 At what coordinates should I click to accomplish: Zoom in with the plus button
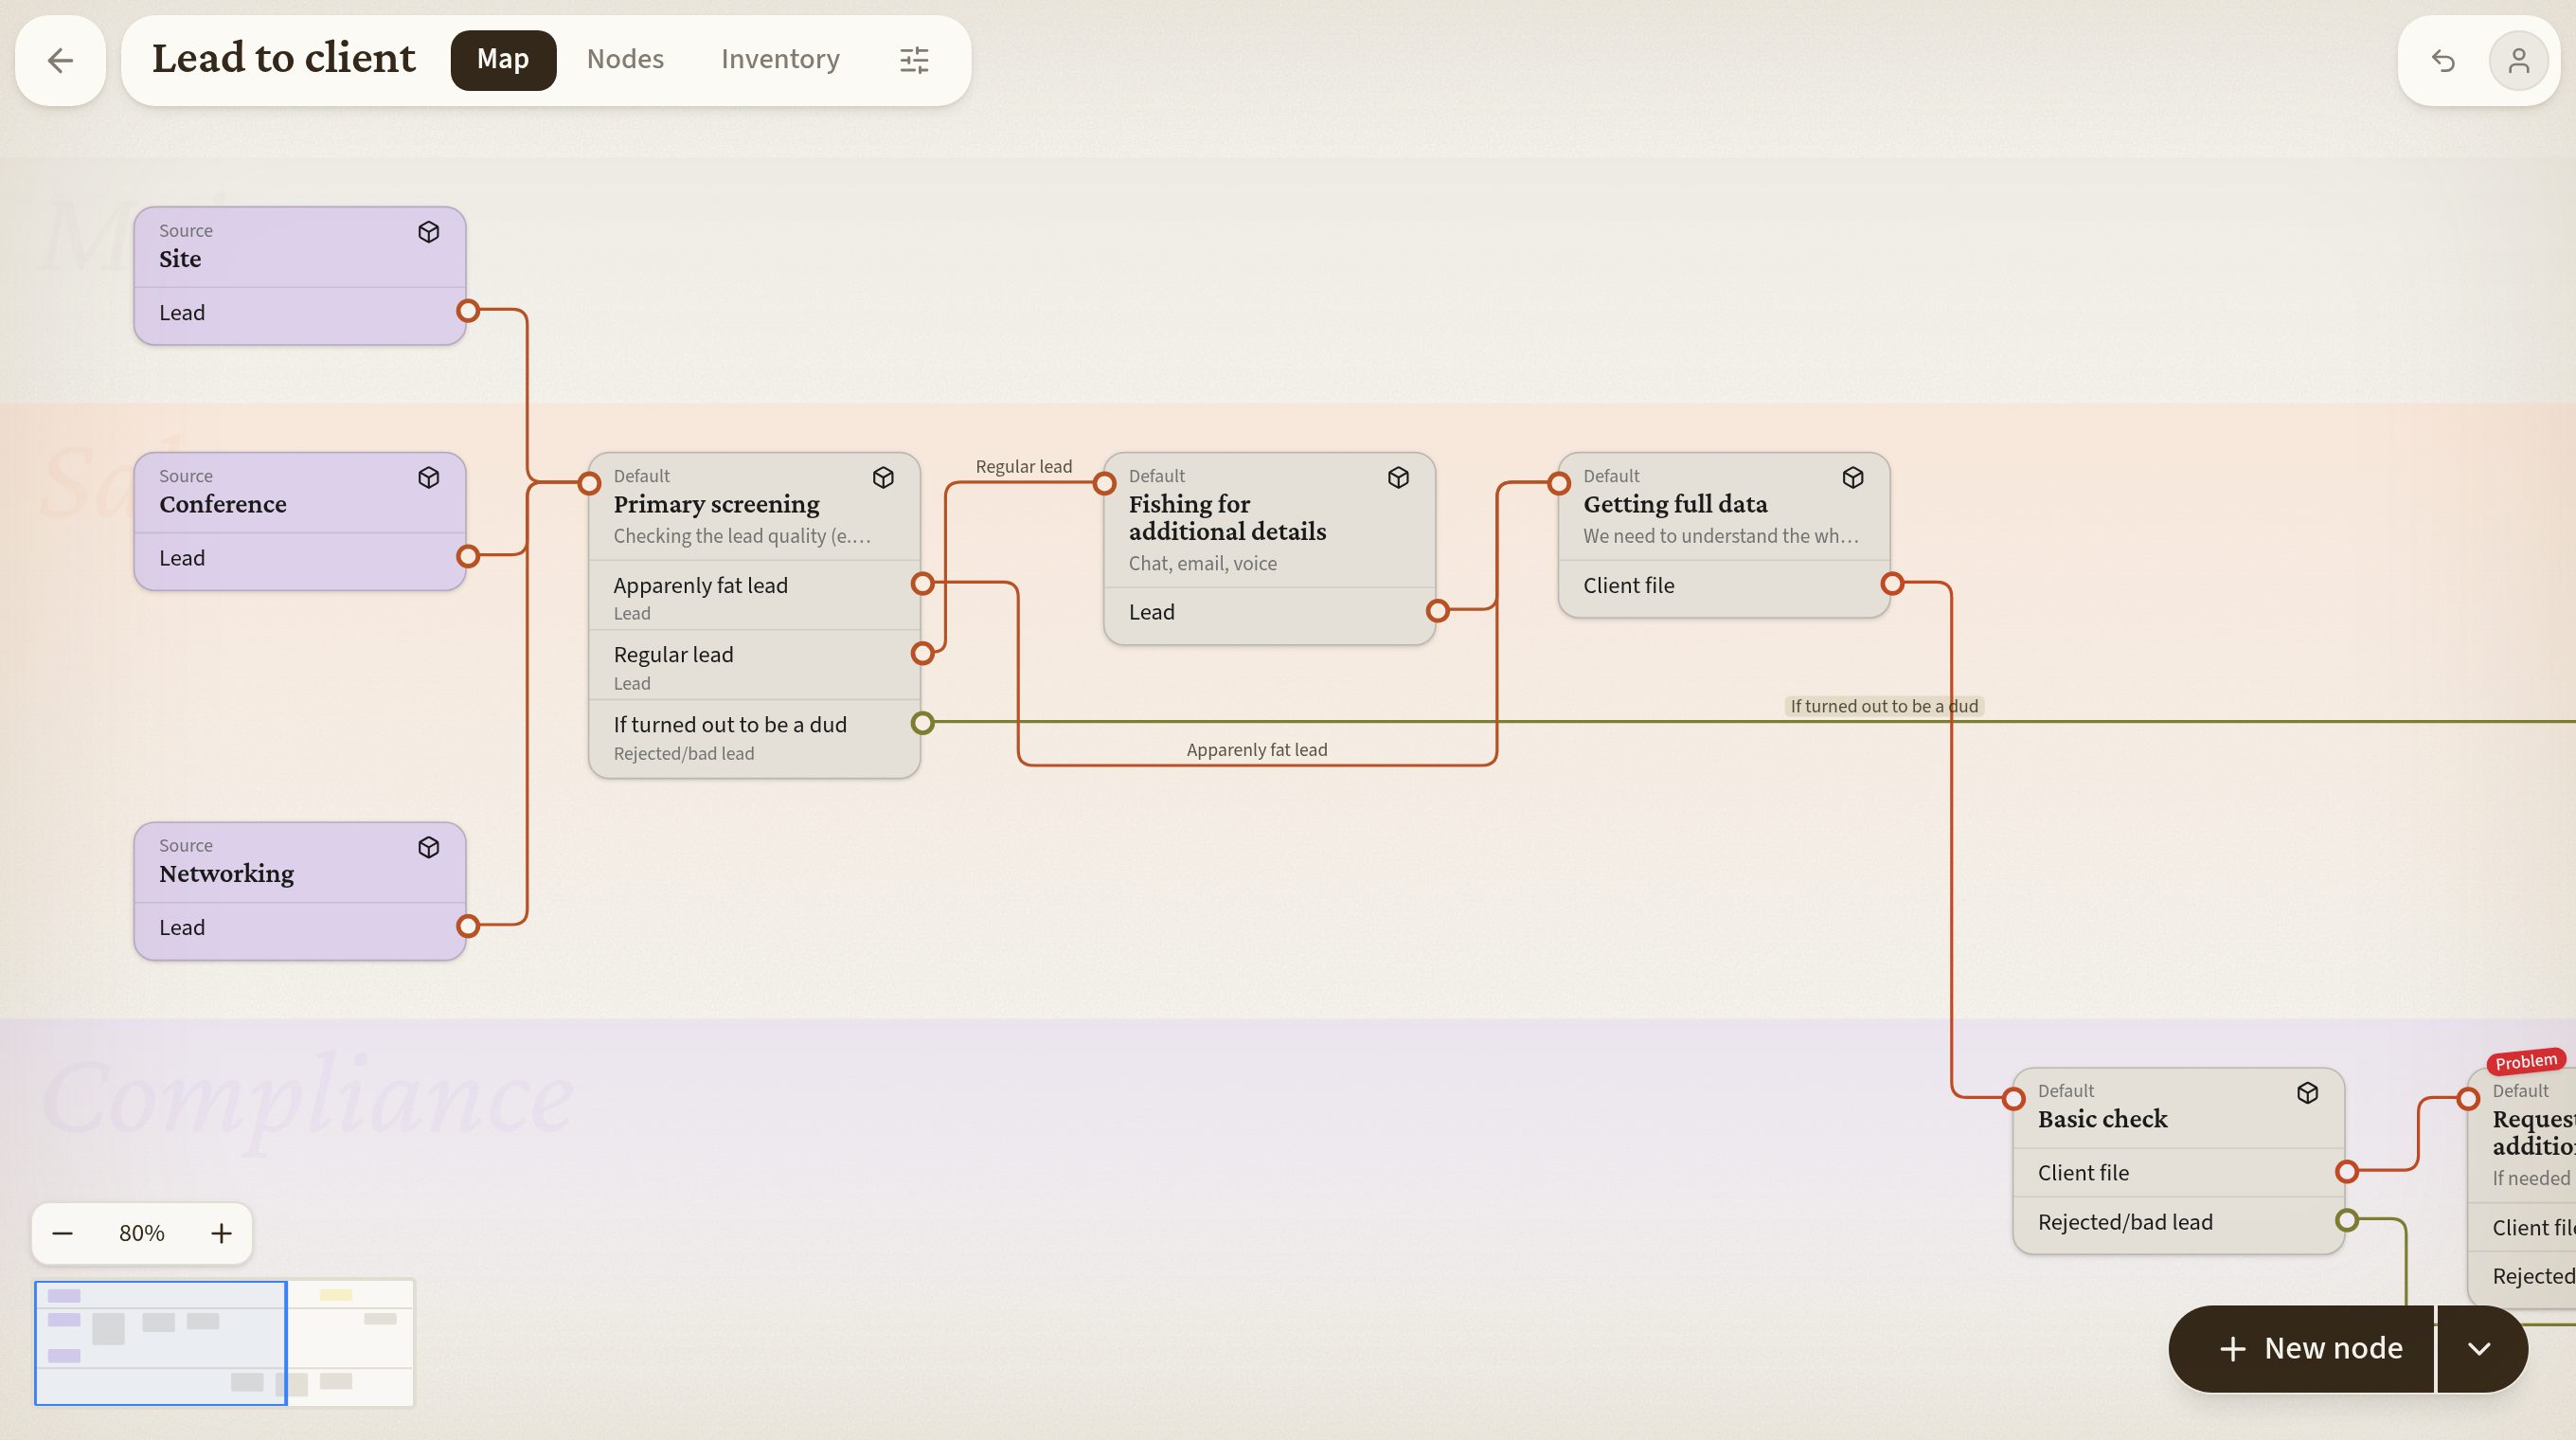221,1233
